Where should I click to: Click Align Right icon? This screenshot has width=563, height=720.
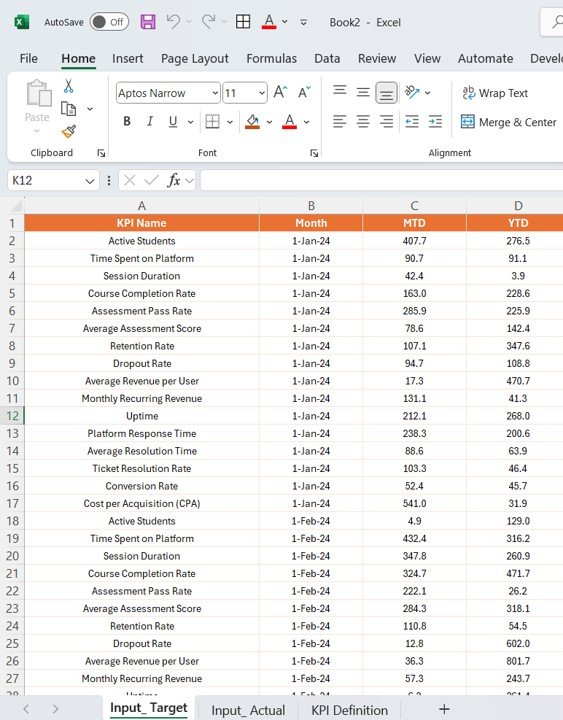(386, 121)
